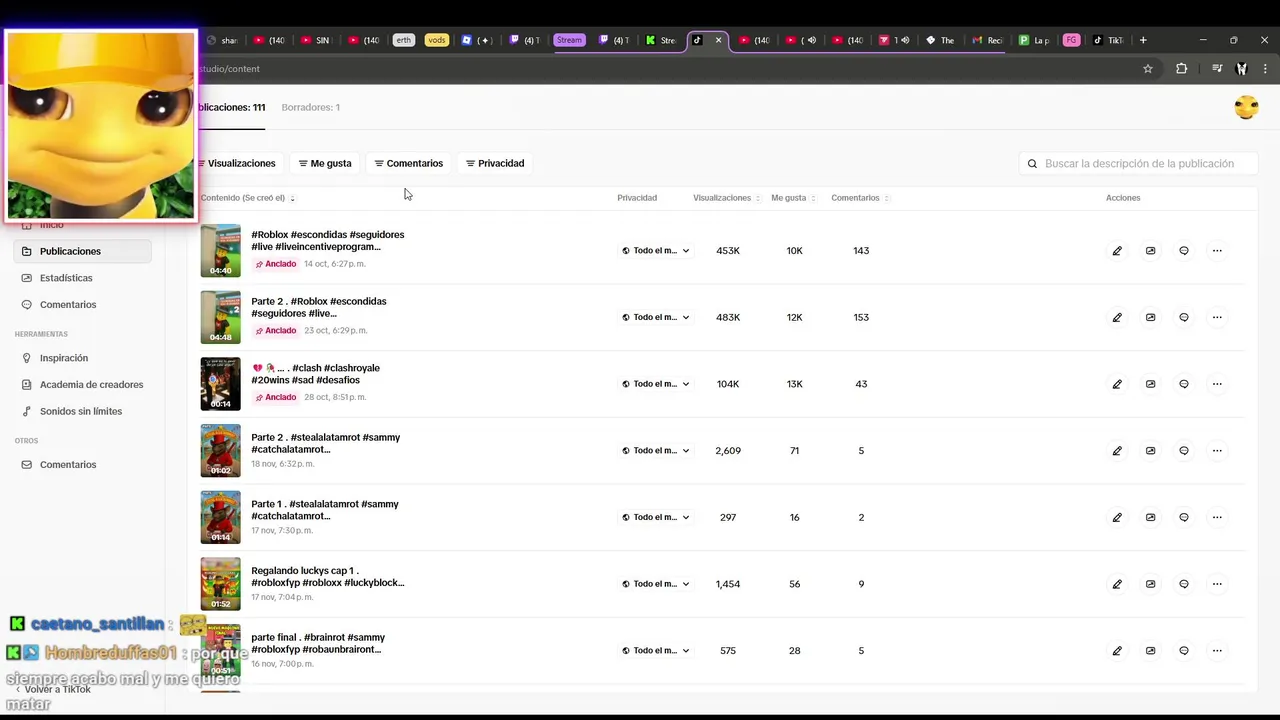Open the browser extensions puzzle icon
Image resolution: width=1280 pixels, height=720 pixels.
1181,69
